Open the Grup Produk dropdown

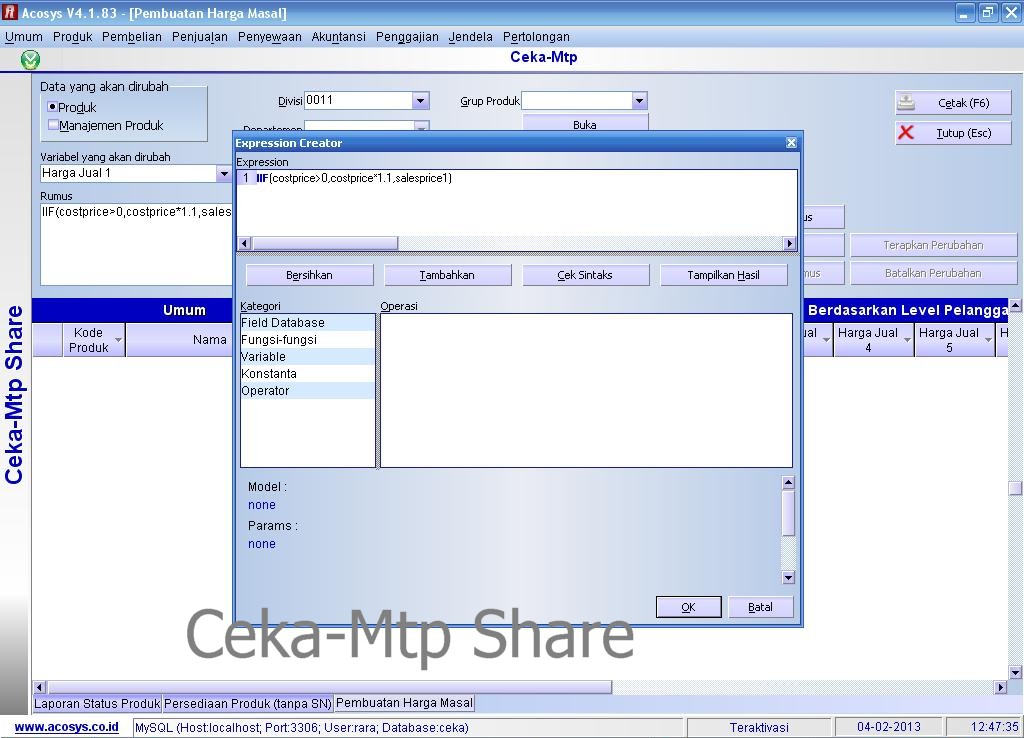coord(639,101)
